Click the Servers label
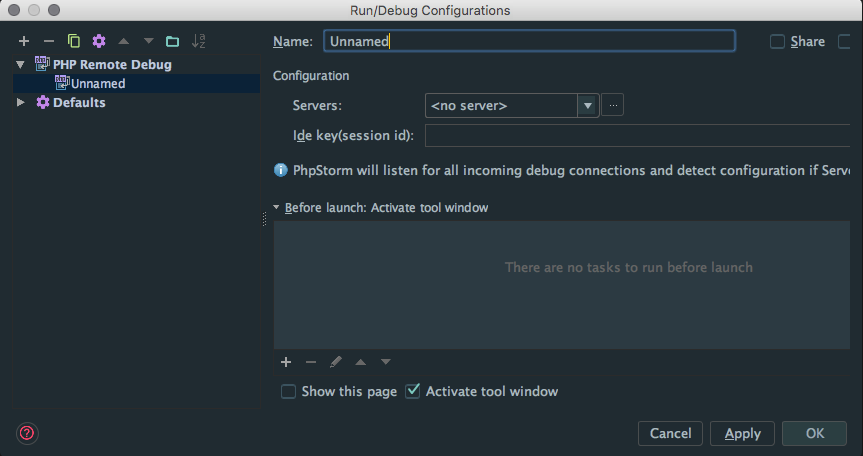The image size is (863, 456). point(317,106)
